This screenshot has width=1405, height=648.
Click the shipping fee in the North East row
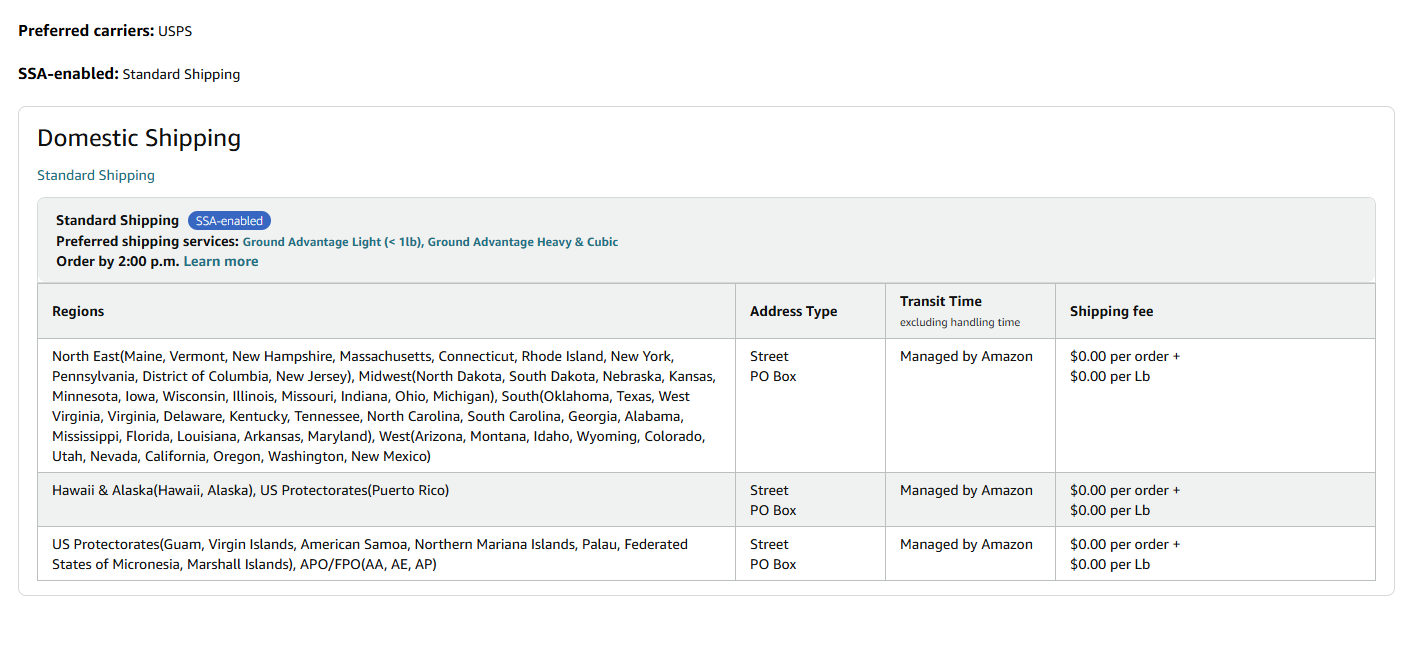[1125, 366]
